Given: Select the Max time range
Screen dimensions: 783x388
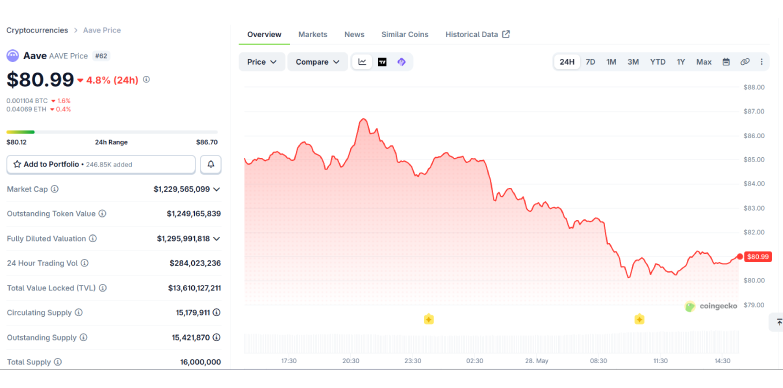Looking at the screenshot, I should (x=704, y=62).
